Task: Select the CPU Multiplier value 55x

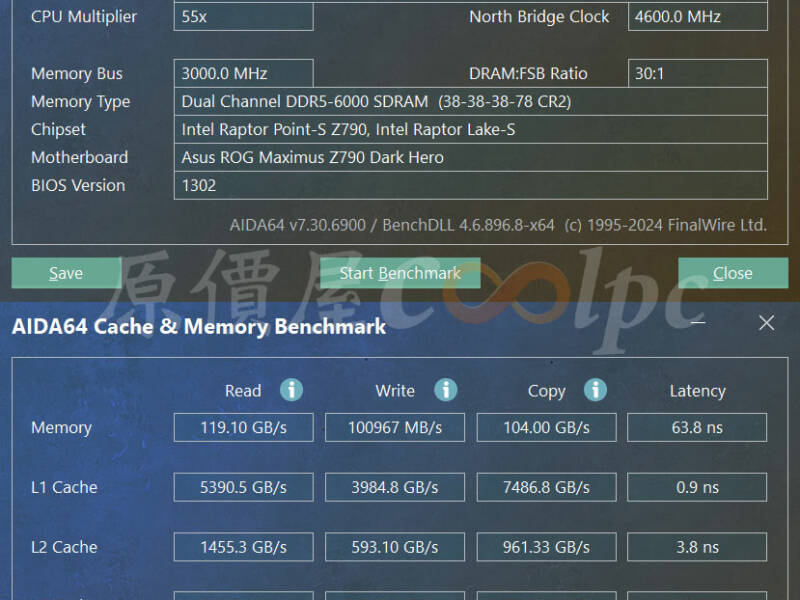Action: tap(243, 17)
